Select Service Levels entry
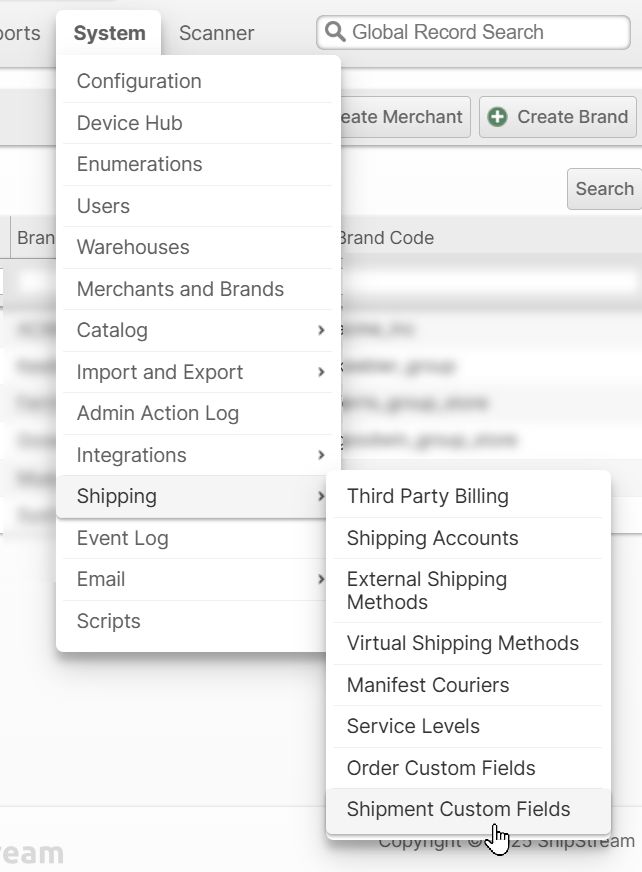Image resolution: width=642 pixels, height=872 pixels. [413, 726]
